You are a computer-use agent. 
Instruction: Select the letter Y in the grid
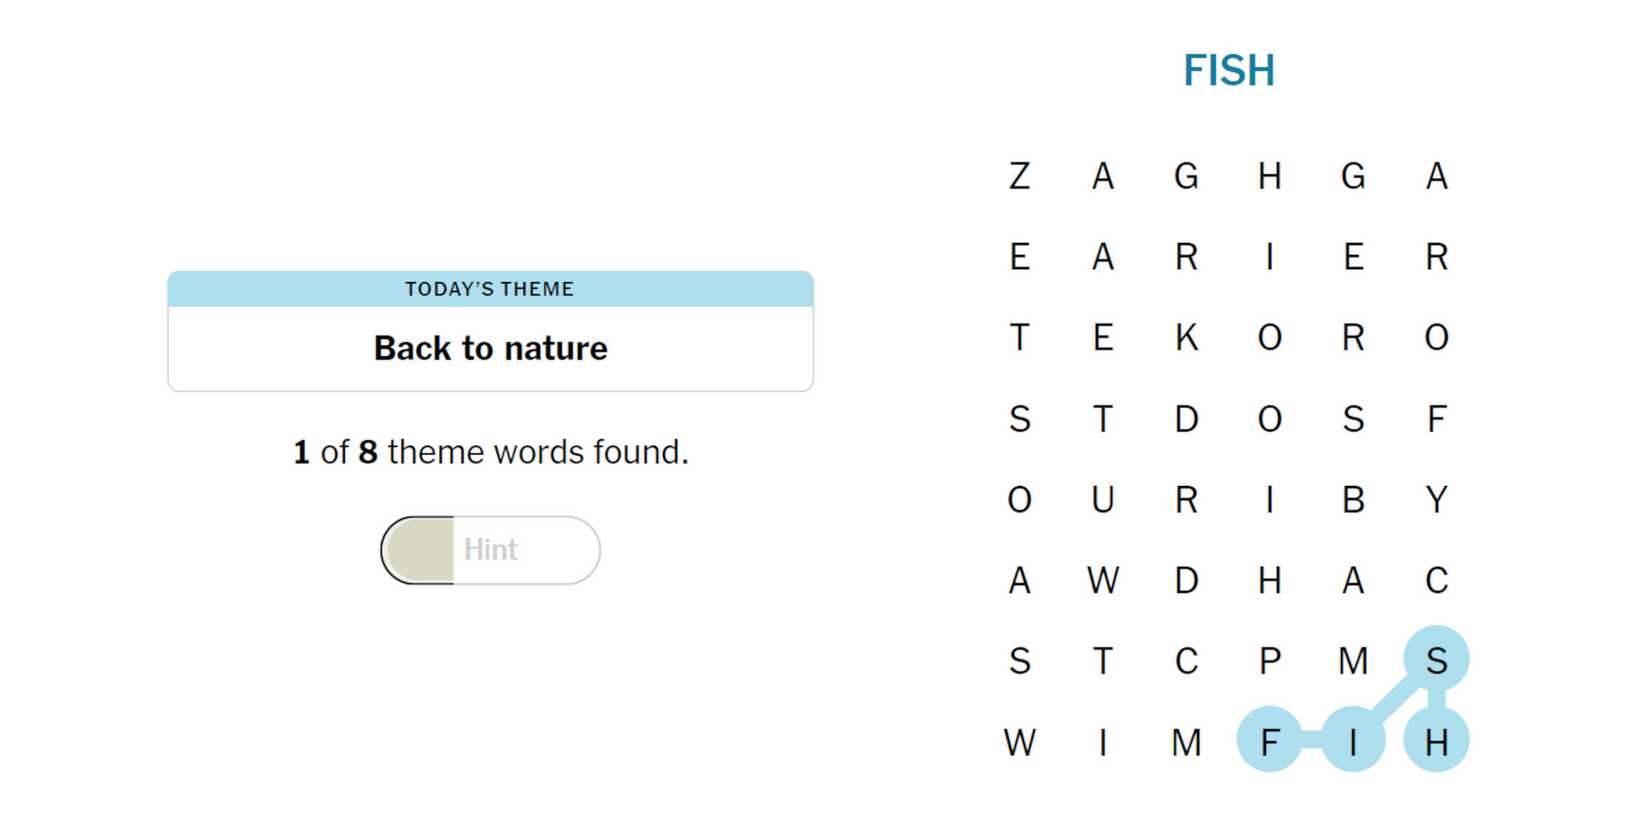tap(1436, 499)
